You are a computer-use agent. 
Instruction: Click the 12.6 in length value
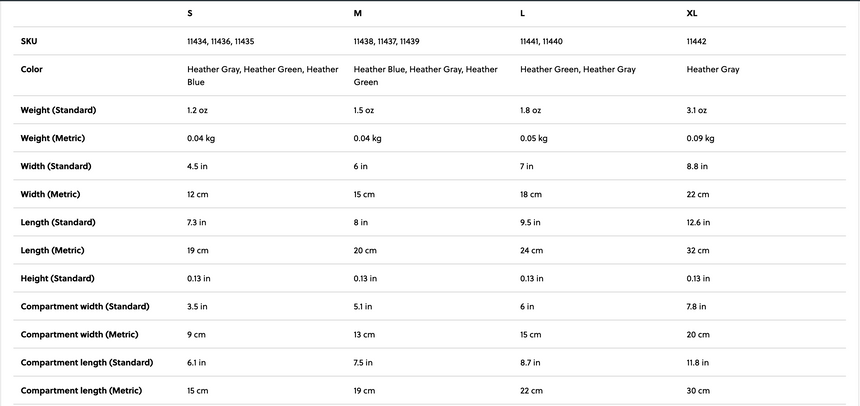coord(698,222)
